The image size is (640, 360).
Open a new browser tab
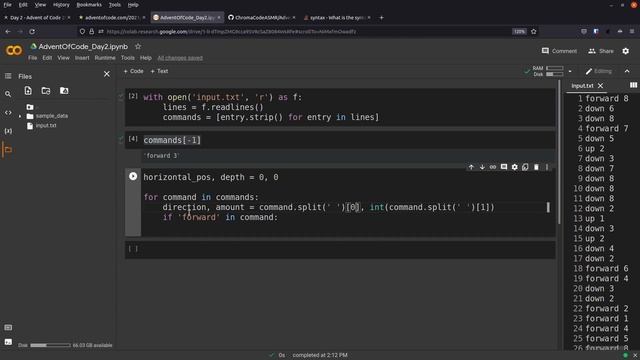click(382, 18)
